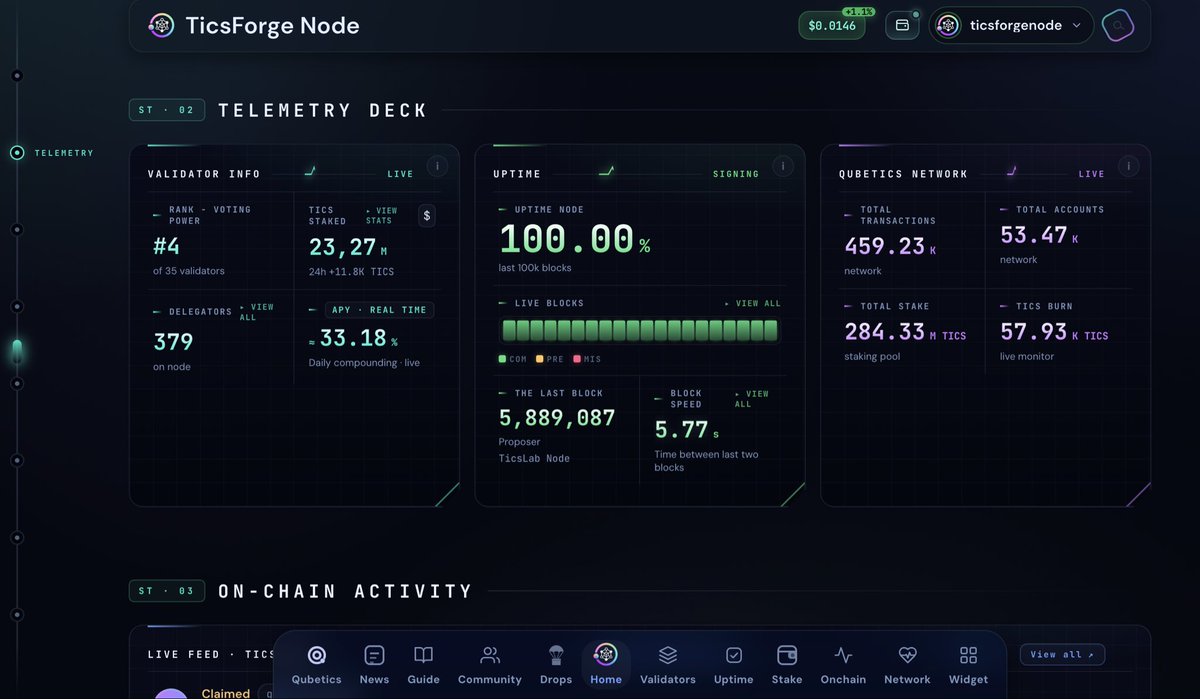Click the ST · 02 section badge

(167, 110)
